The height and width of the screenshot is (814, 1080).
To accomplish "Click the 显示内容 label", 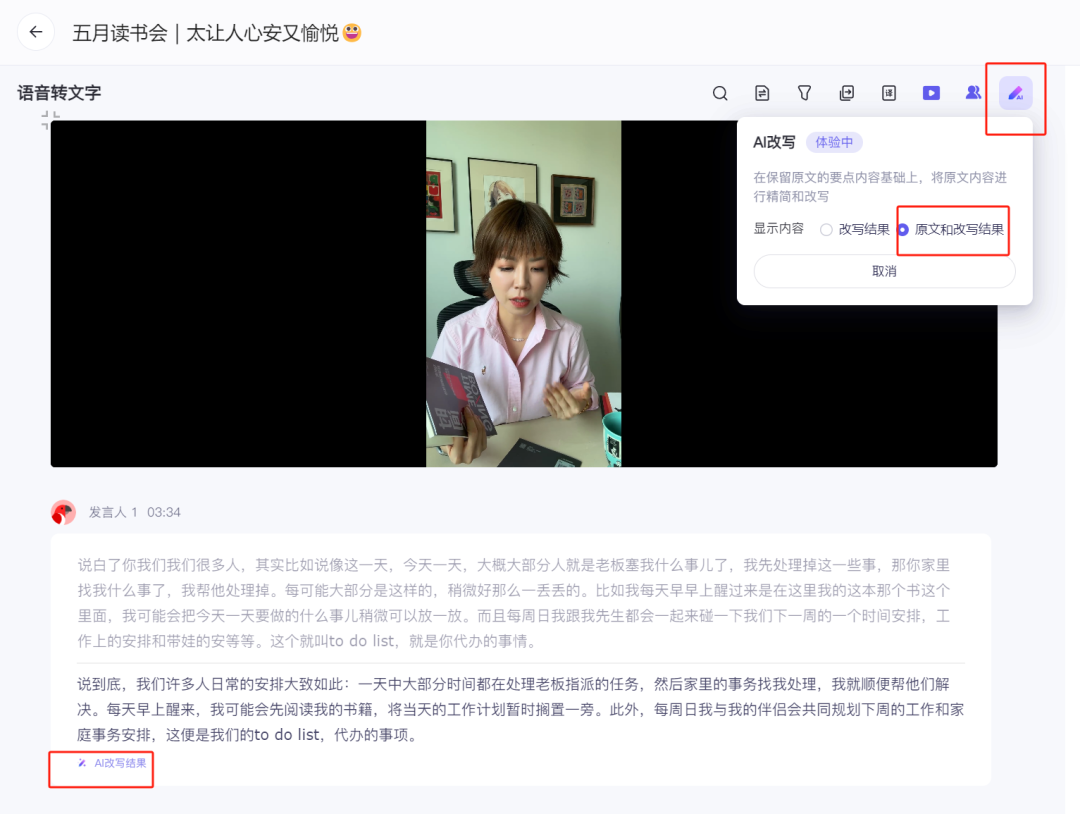I will (778, 229).
